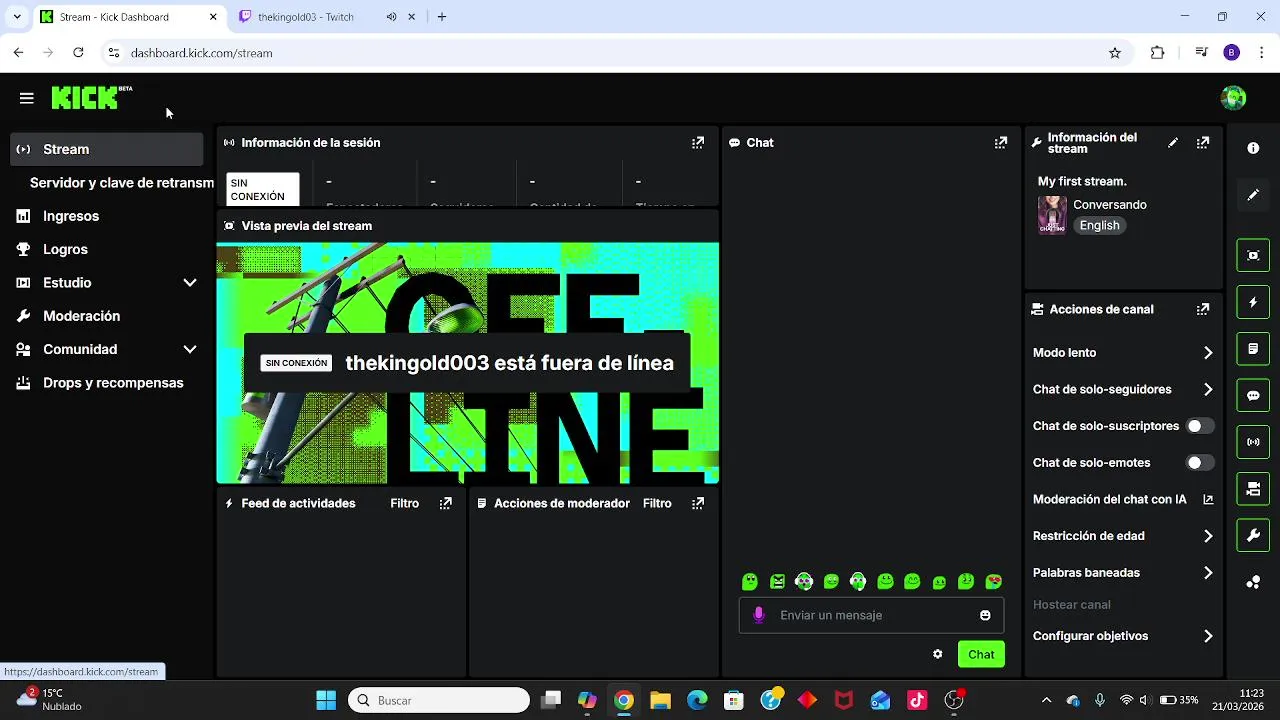
Task: Open Palabras baneadas chevron
Action: [x=1208, y=573]
